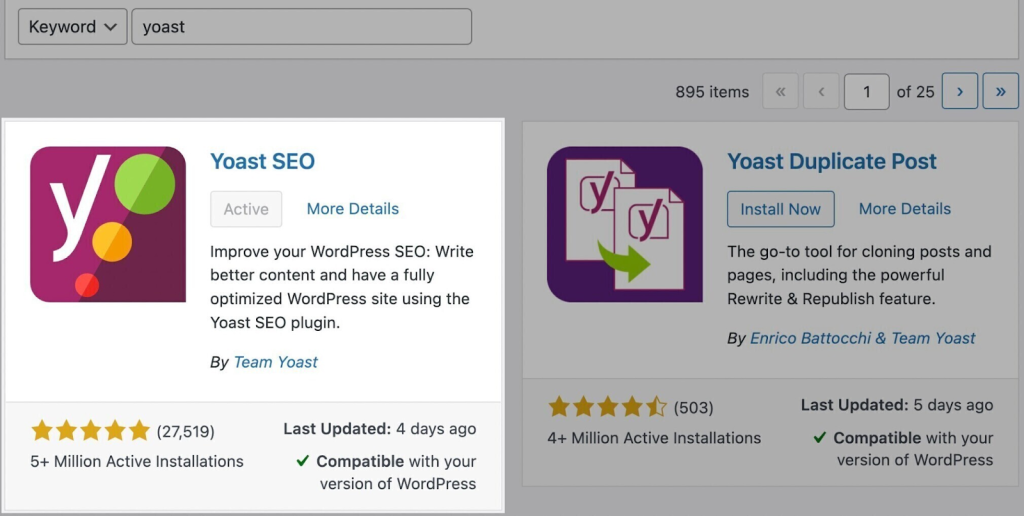Click the Yoast Duplicate Post plugin icon
Image resolution: width=1024 pixels, height=516 pixels.
click(625, 224)
